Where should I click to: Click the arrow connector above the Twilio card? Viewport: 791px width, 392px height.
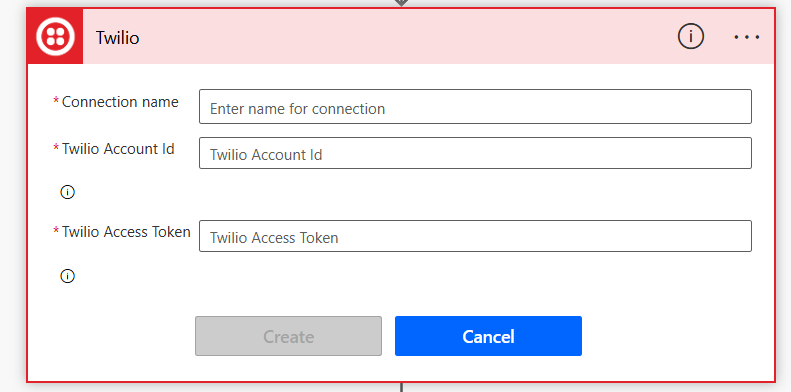coord(401,3)
